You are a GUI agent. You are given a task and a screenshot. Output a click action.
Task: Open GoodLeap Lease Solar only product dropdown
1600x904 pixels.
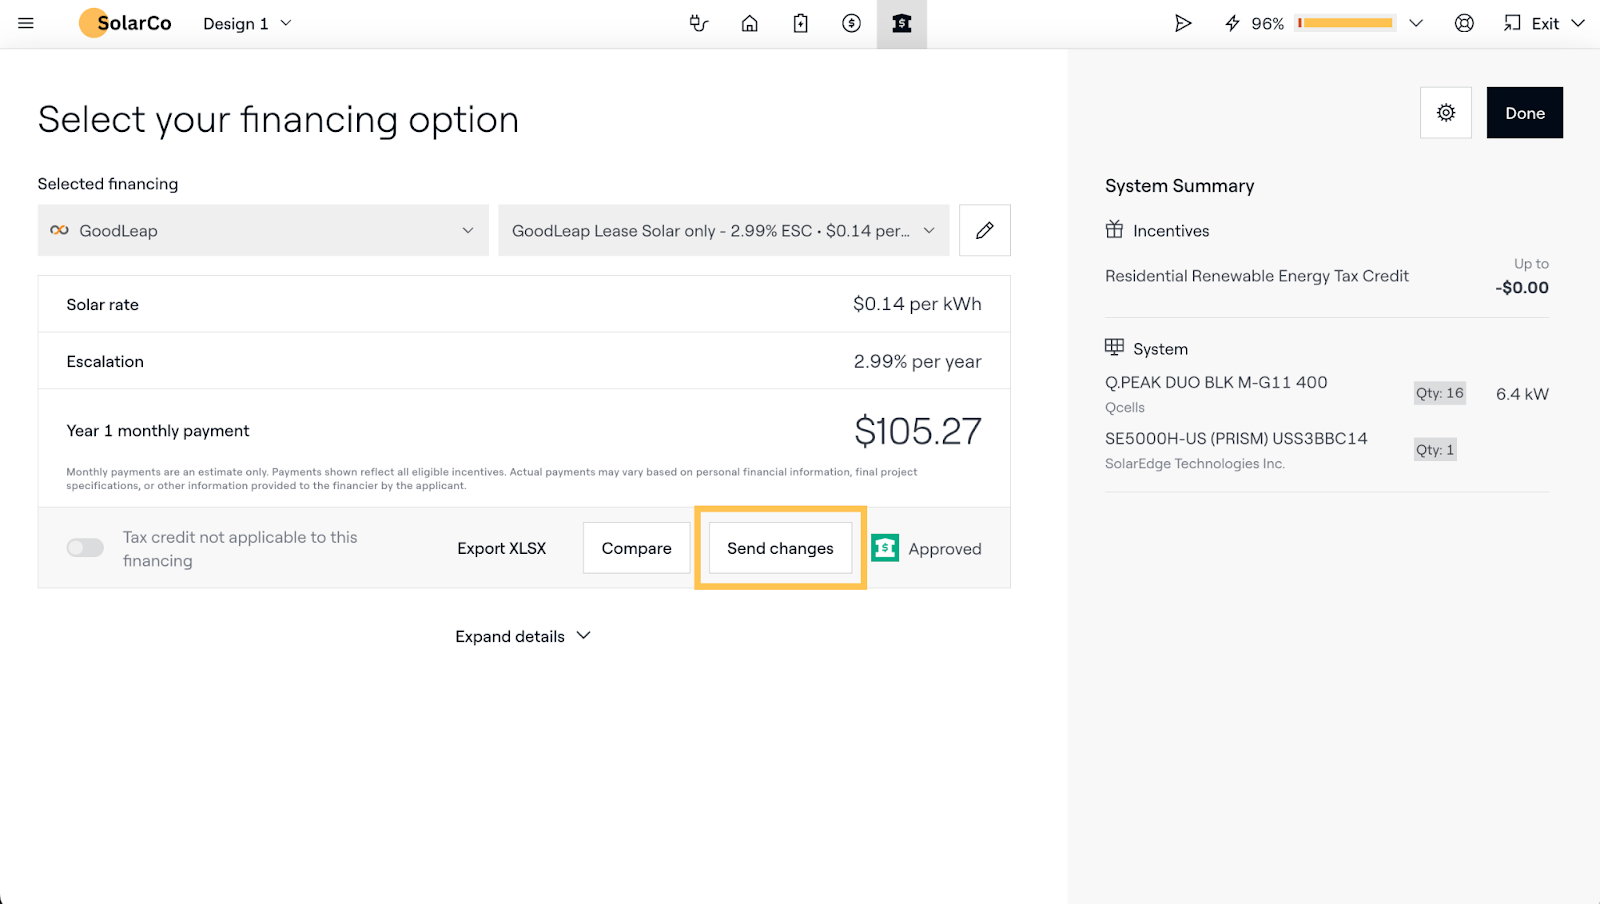[723, 230]
